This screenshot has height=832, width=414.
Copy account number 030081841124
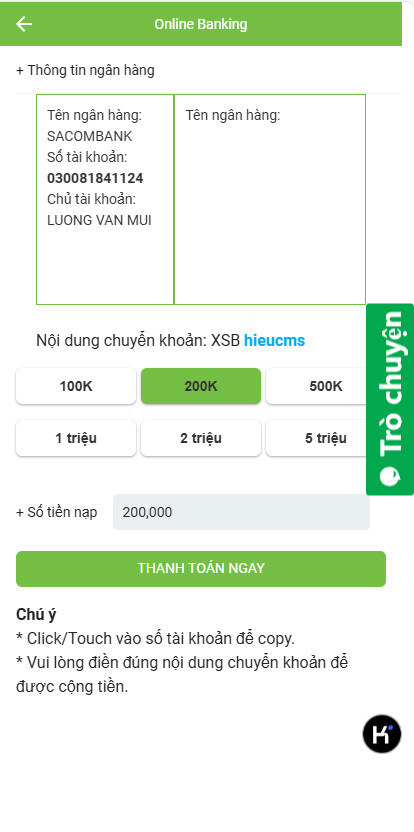95,178
